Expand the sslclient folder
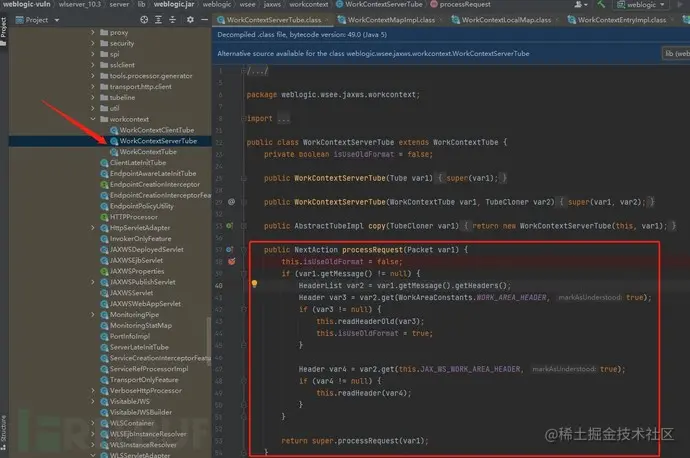 (92, 65)
